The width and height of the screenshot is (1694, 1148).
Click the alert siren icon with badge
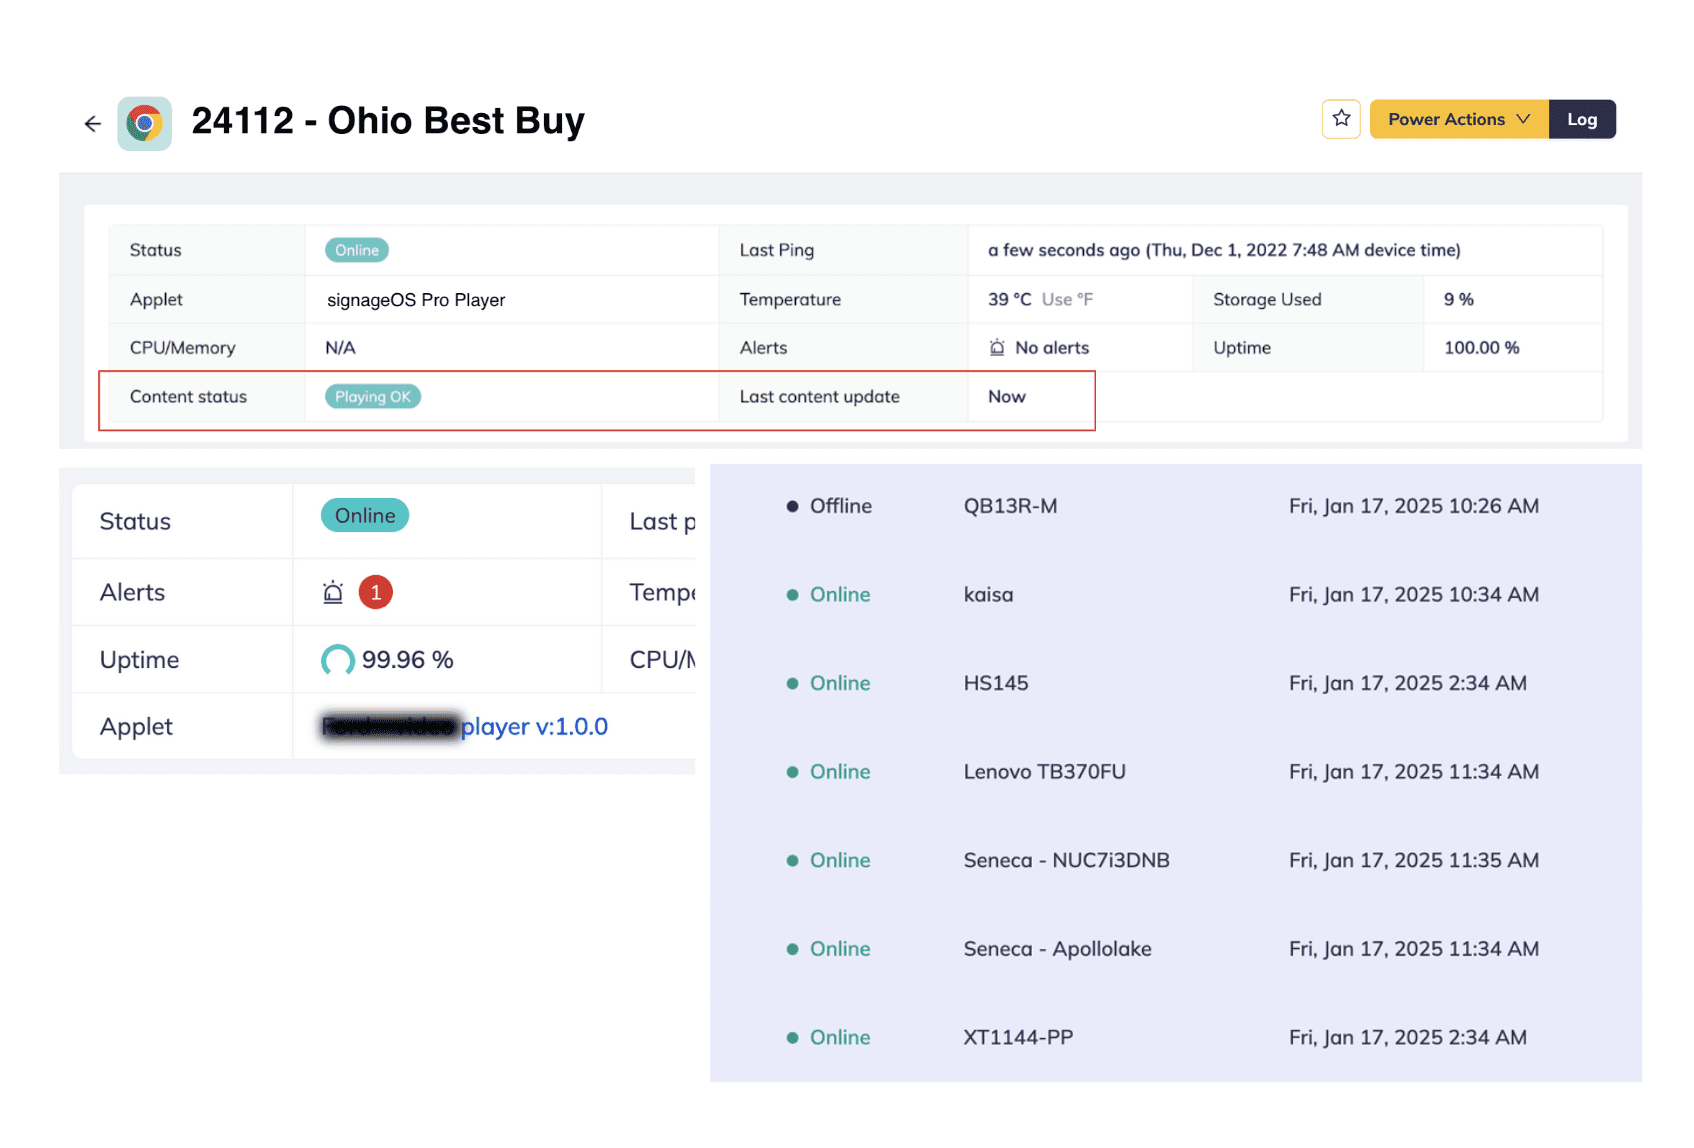(333, 593)
